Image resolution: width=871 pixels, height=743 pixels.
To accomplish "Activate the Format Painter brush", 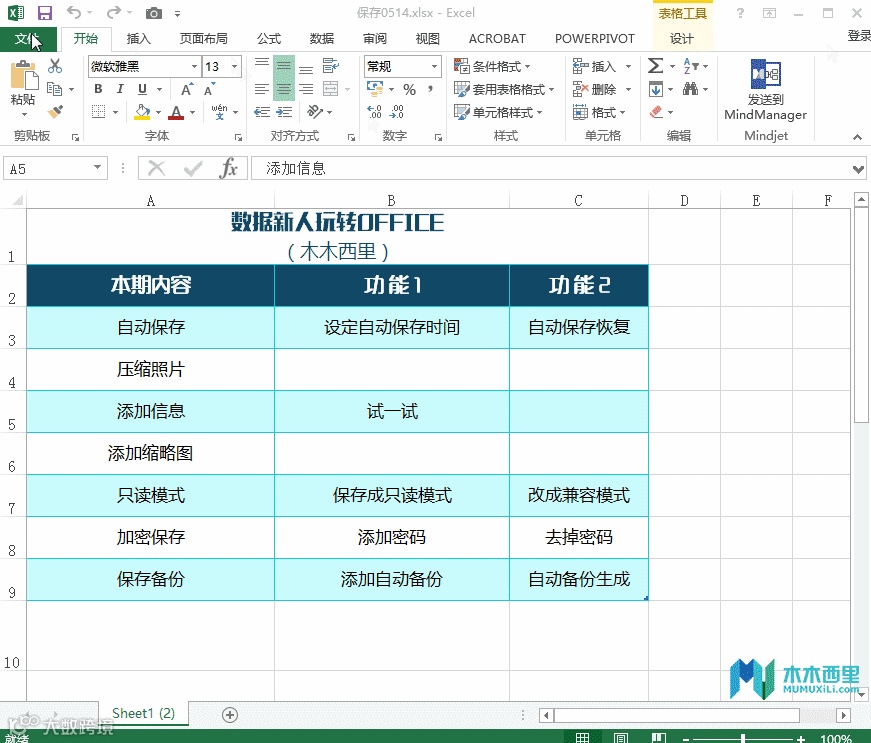I will (54, 112).
